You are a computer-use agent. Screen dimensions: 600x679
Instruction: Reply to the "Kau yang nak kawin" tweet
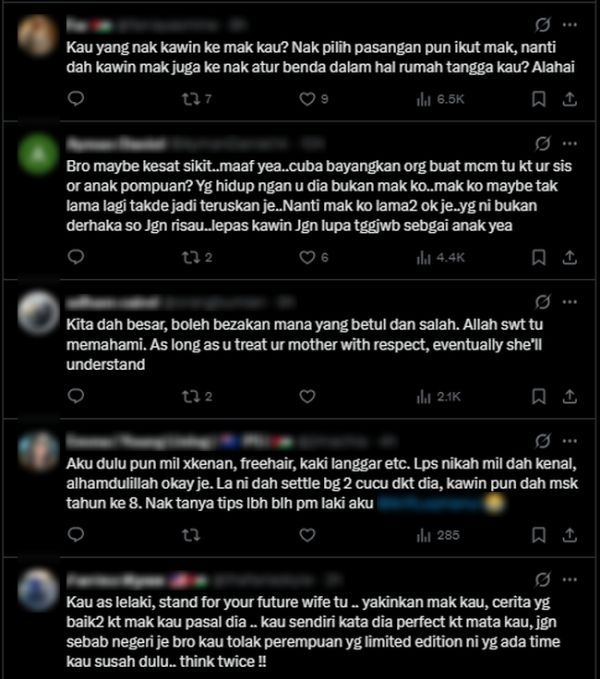click(76, 99)
